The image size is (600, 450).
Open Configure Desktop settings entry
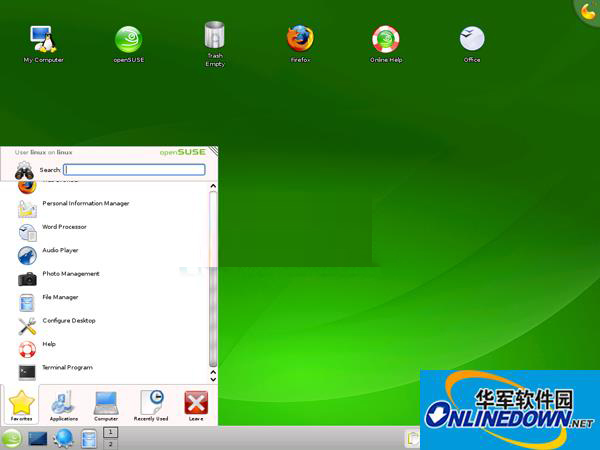point(68,321)
